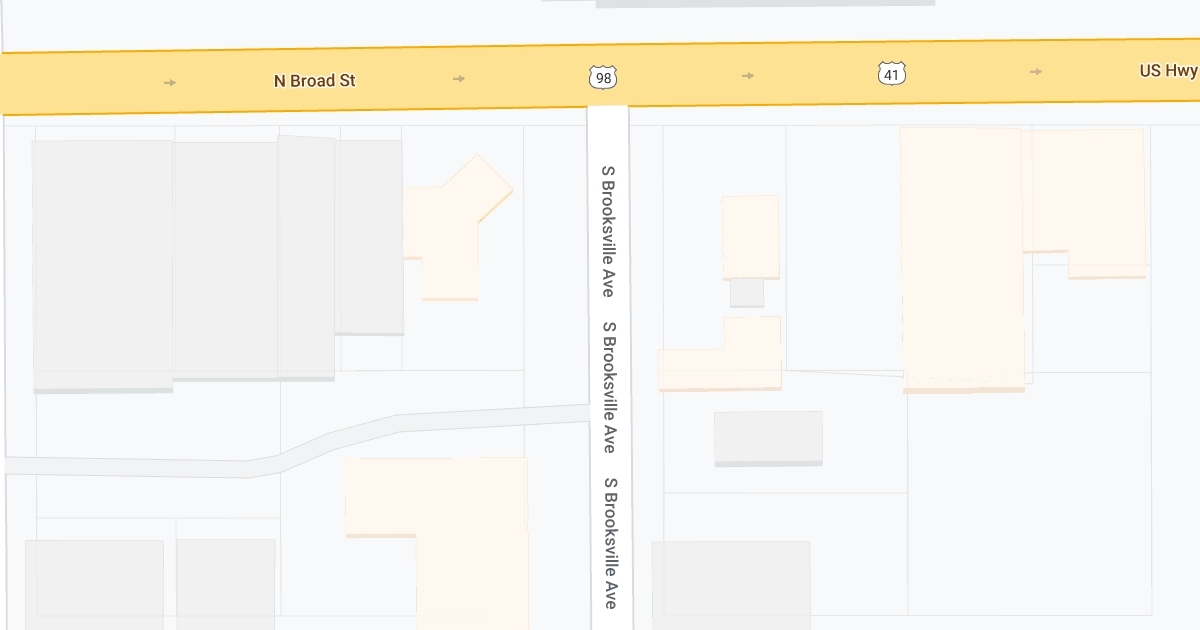Click the topmost S Brooksville Ave label

[x=607, y=231]
